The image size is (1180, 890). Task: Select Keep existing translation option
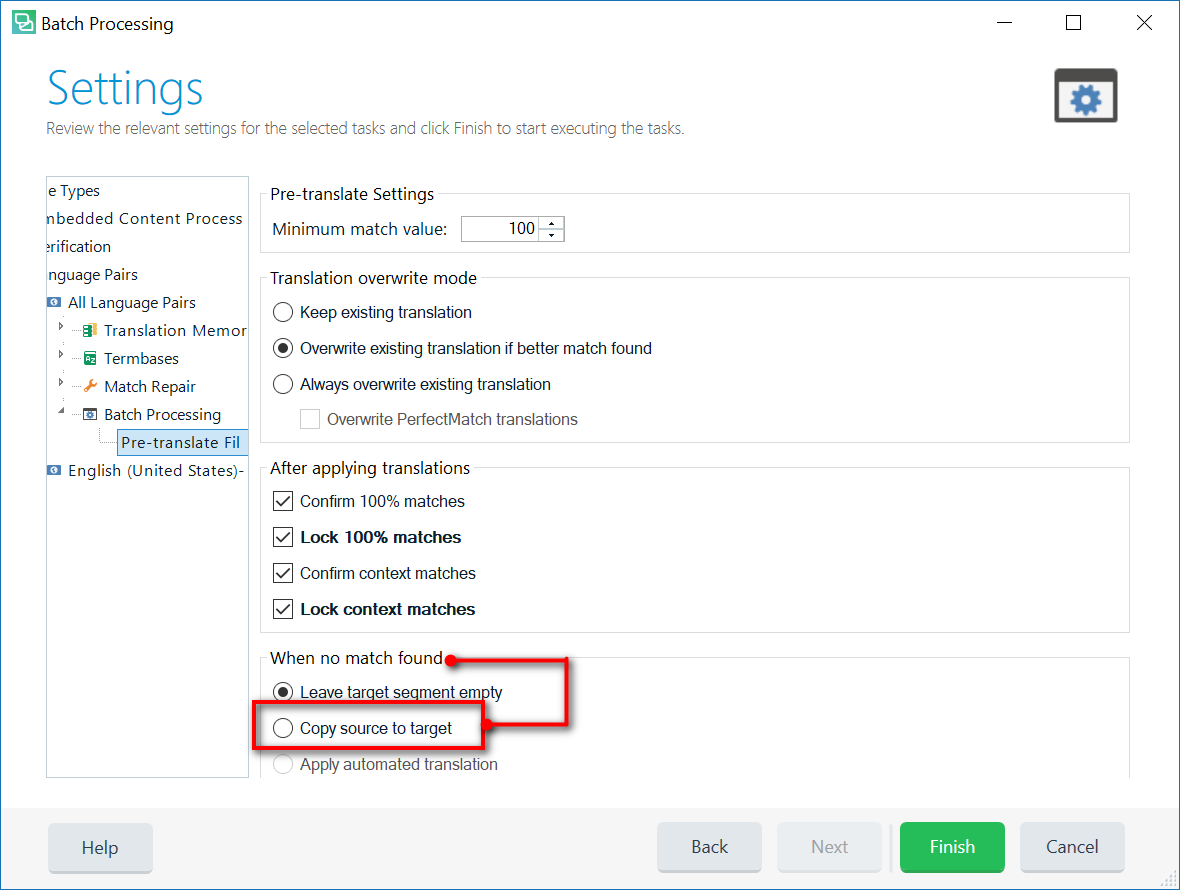point(283,312)
